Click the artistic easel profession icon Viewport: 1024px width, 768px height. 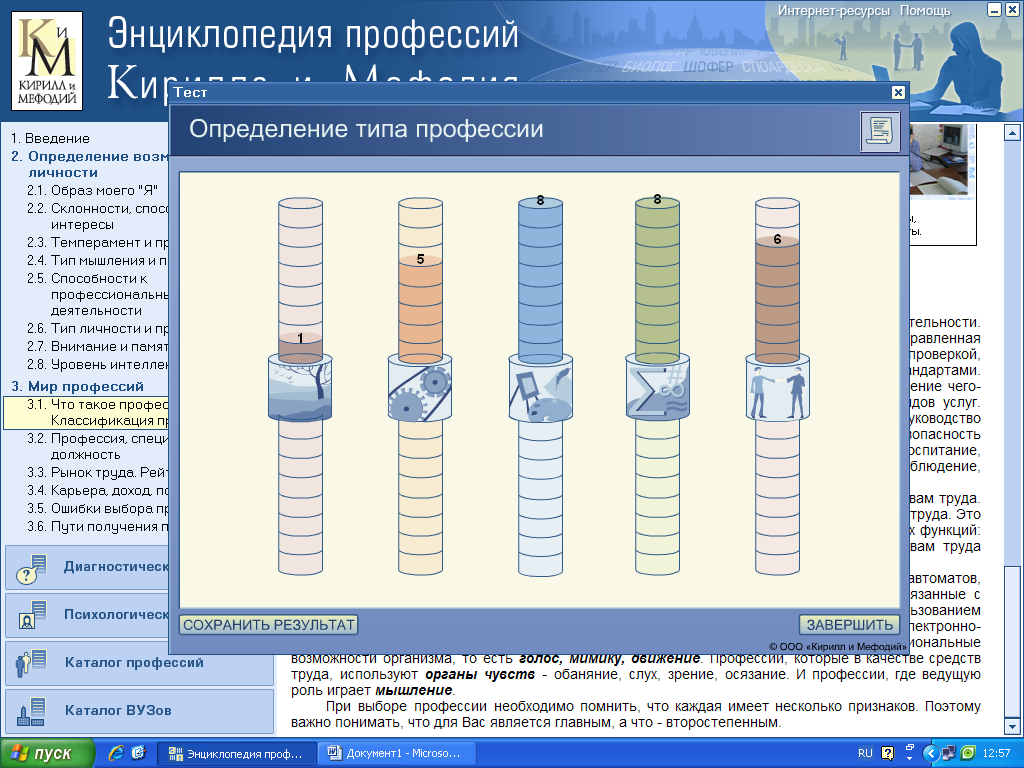click(x=540, y=389)
